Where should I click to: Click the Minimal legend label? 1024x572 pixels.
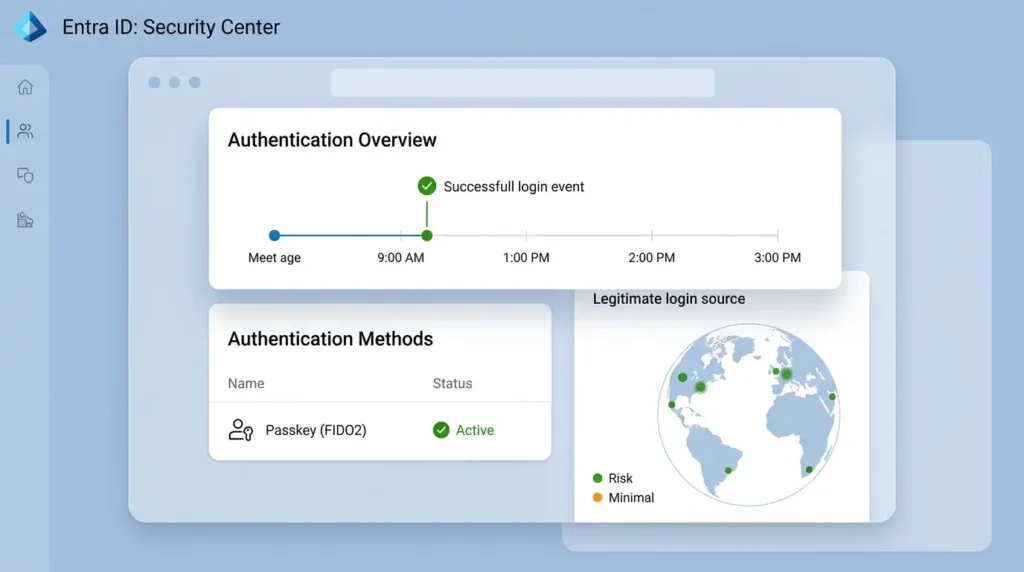(x=631, y=498)
